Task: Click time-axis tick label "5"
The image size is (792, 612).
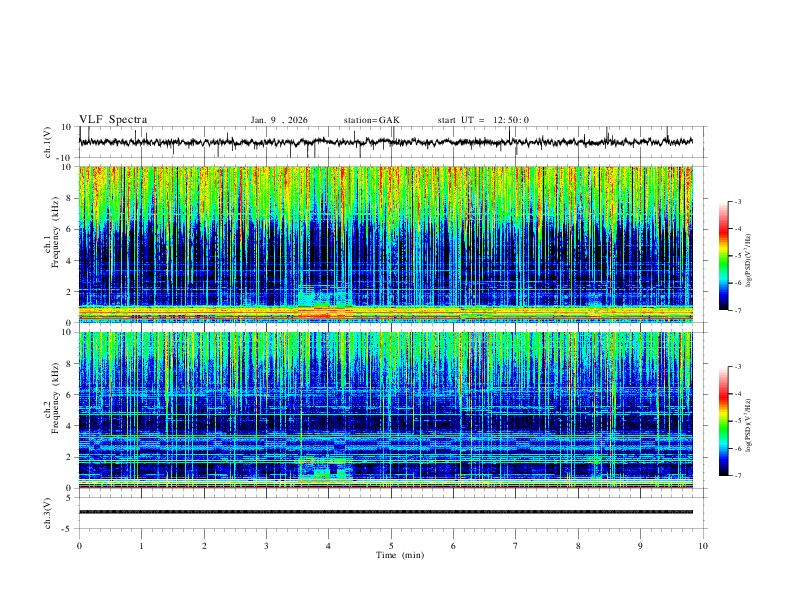Action: coord(391,546)
